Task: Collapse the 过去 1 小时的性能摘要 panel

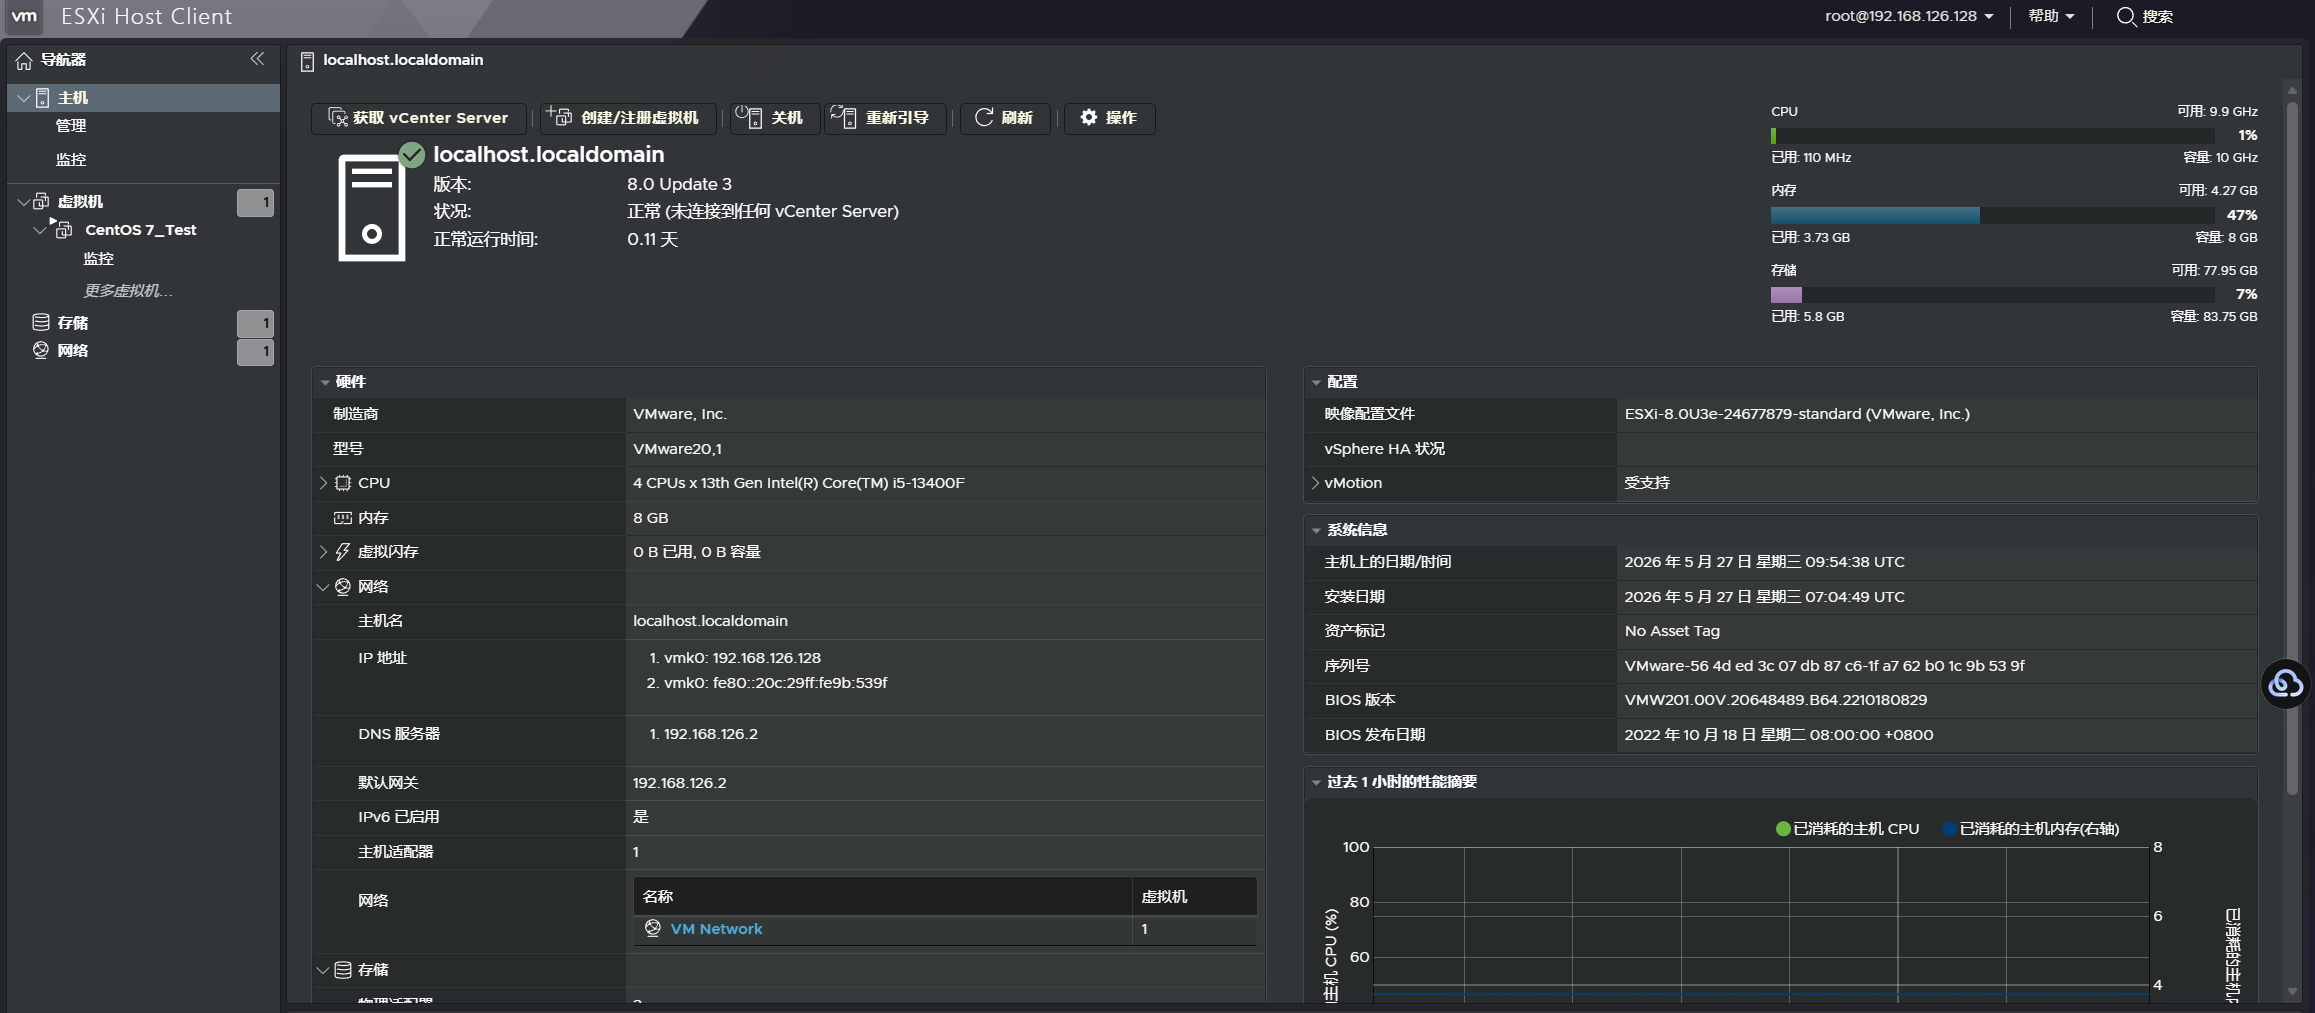Action: click(x=1316, y=783)
